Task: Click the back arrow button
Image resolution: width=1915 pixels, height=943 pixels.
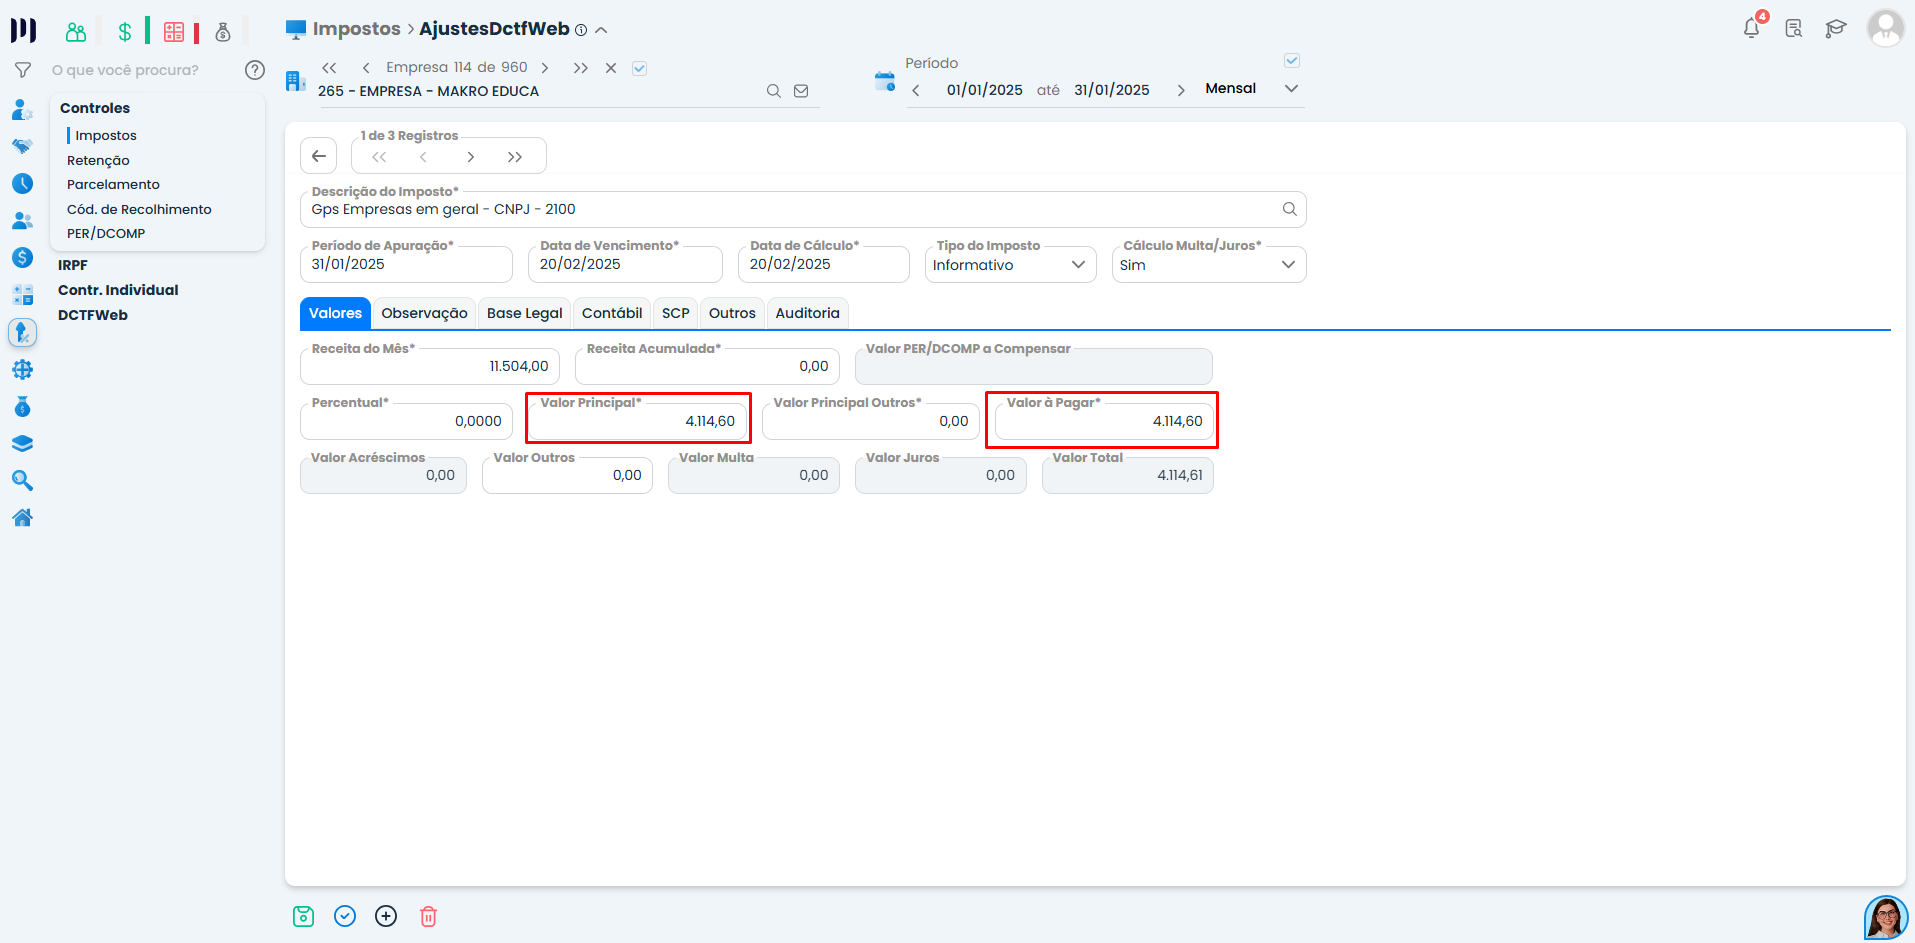Action: pyautogui.click(x=318, y=156)
